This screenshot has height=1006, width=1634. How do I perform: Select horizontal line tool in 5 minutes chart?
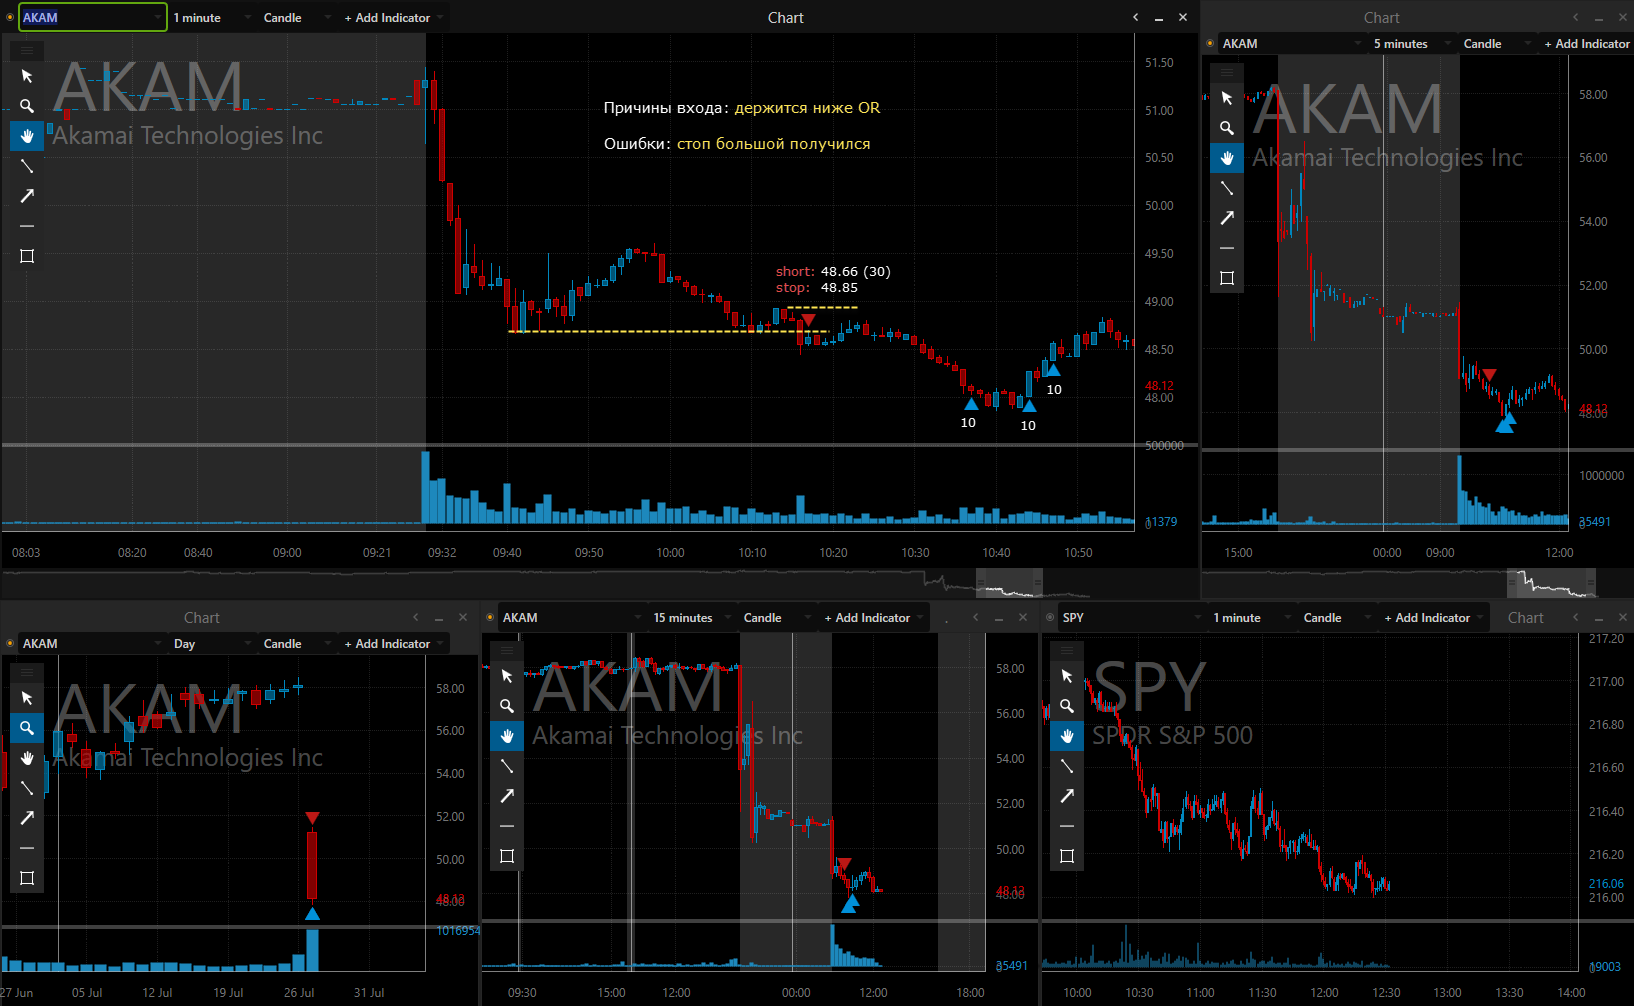1227,248
